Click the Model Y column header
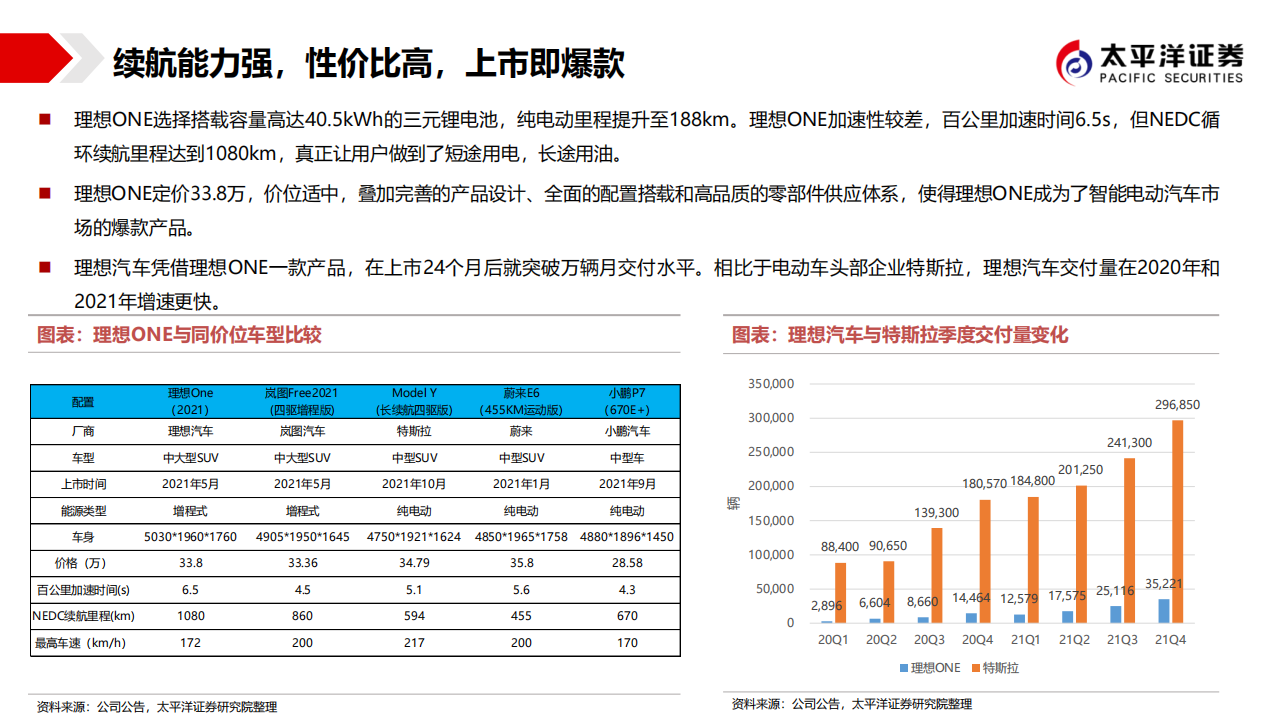This screenshot has width=1280, height=720. 412,402
